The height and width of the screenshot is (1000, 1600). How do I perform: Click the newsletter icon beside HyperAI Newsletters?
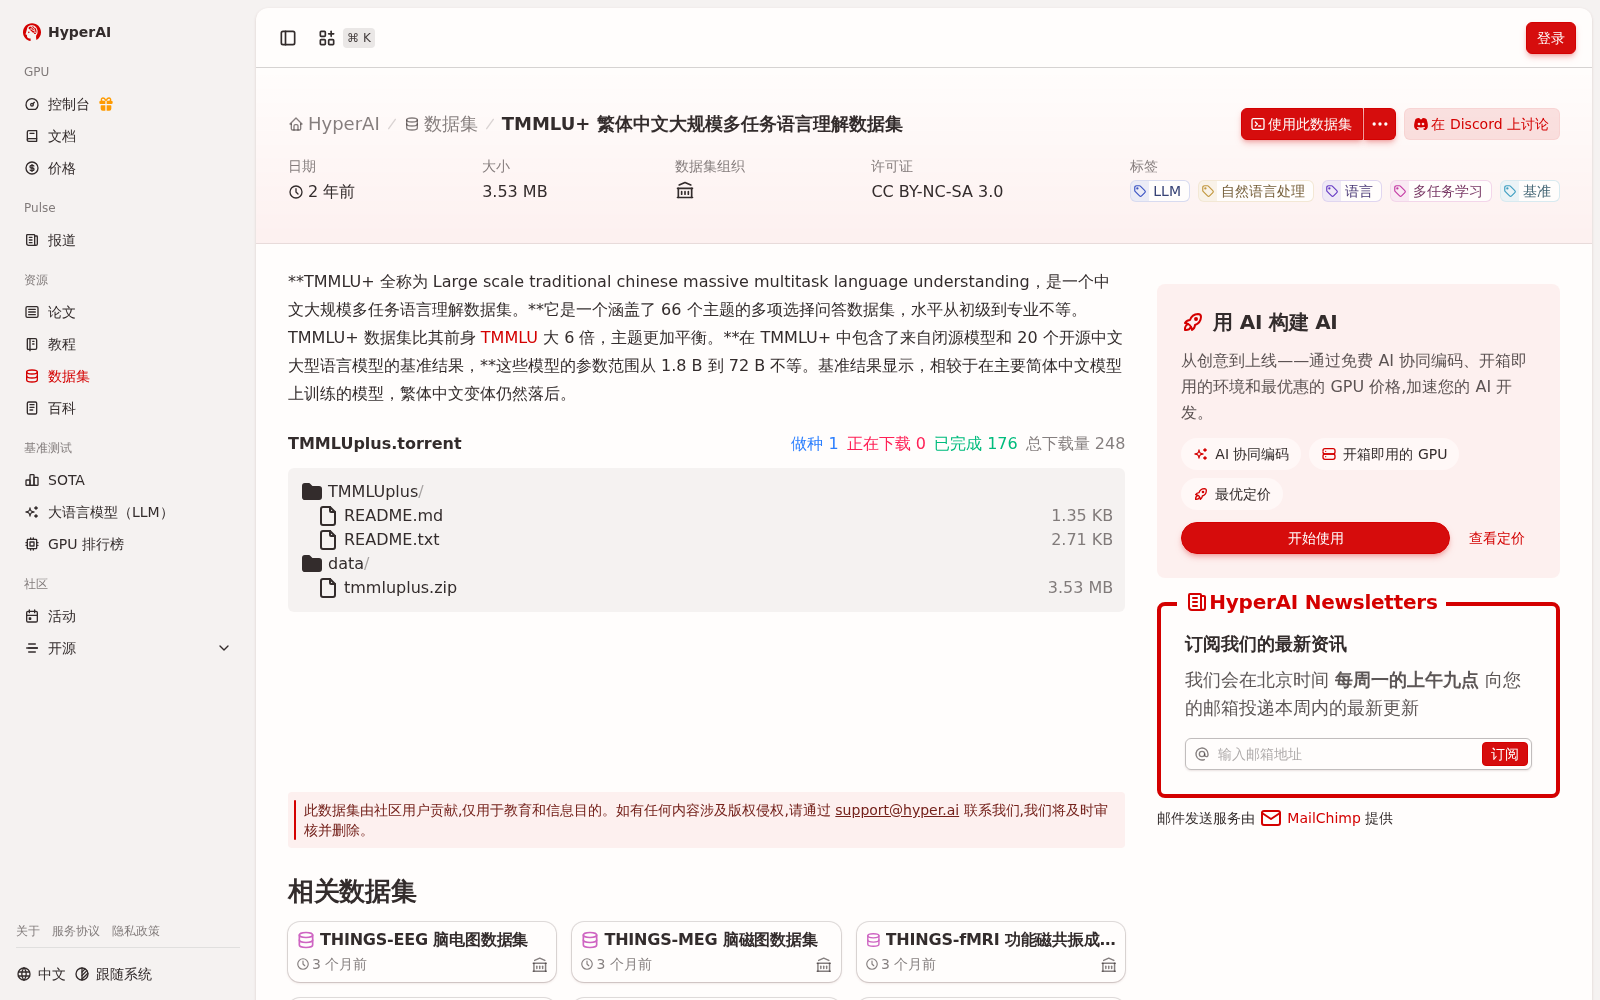(x=1196, y=602)
